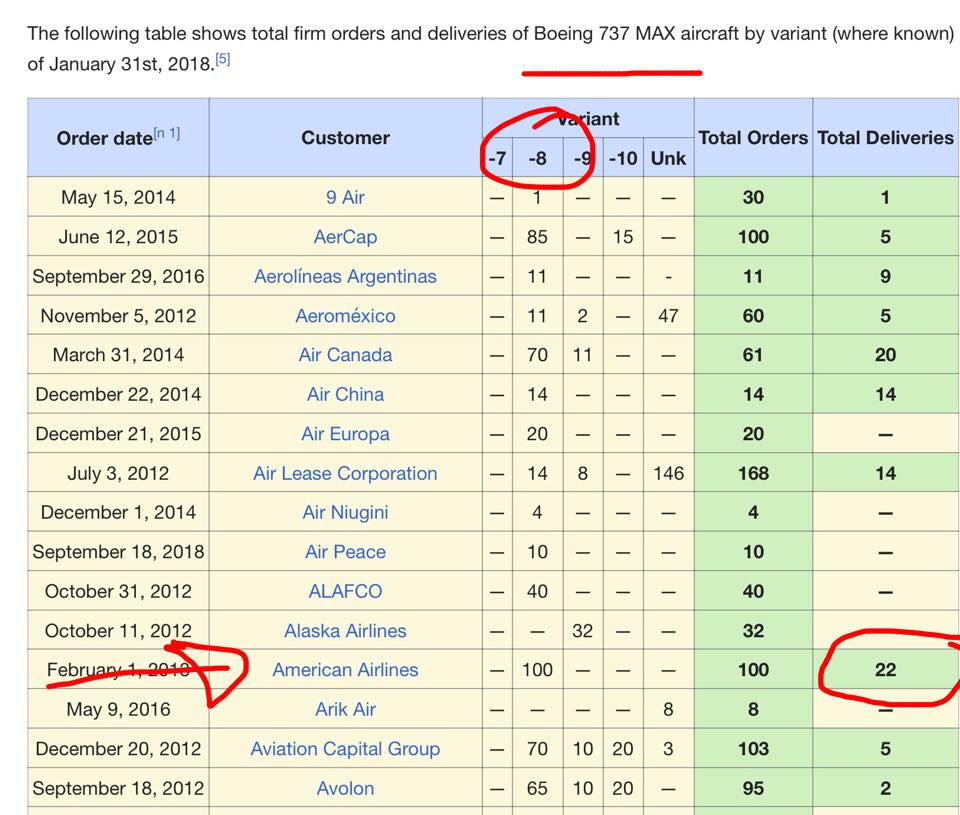This screenshot has width=960, height=815.
Task: Click Arik Air's Unk value 8
Action: click(x=669, y=710)
